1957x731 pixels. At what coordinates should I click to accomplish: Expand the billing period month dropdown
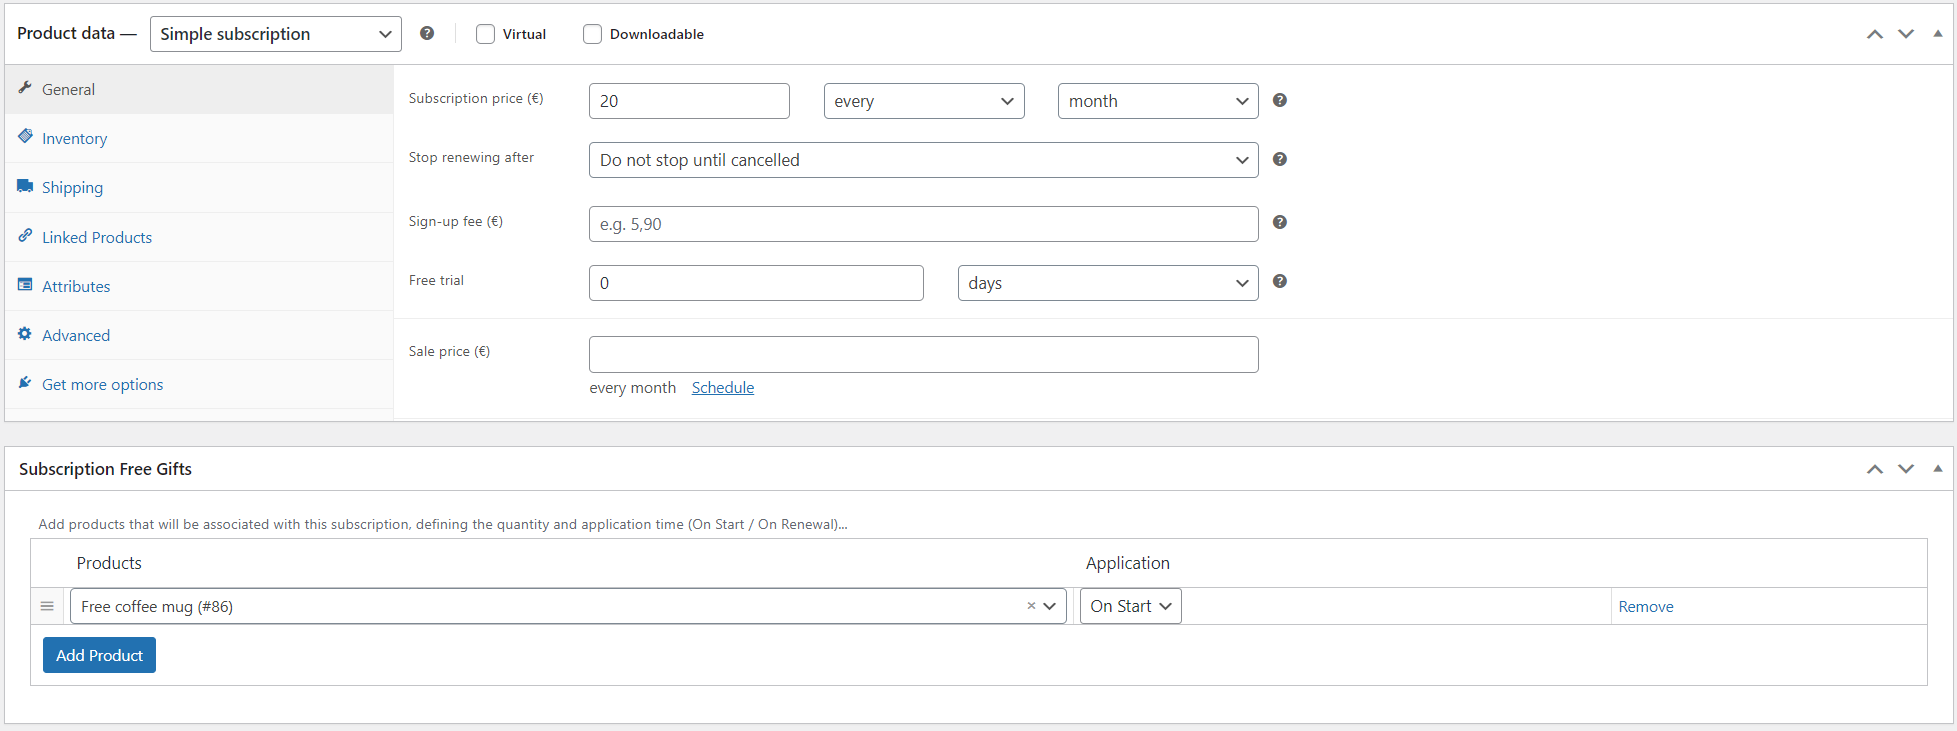(x=1157, y=101)
